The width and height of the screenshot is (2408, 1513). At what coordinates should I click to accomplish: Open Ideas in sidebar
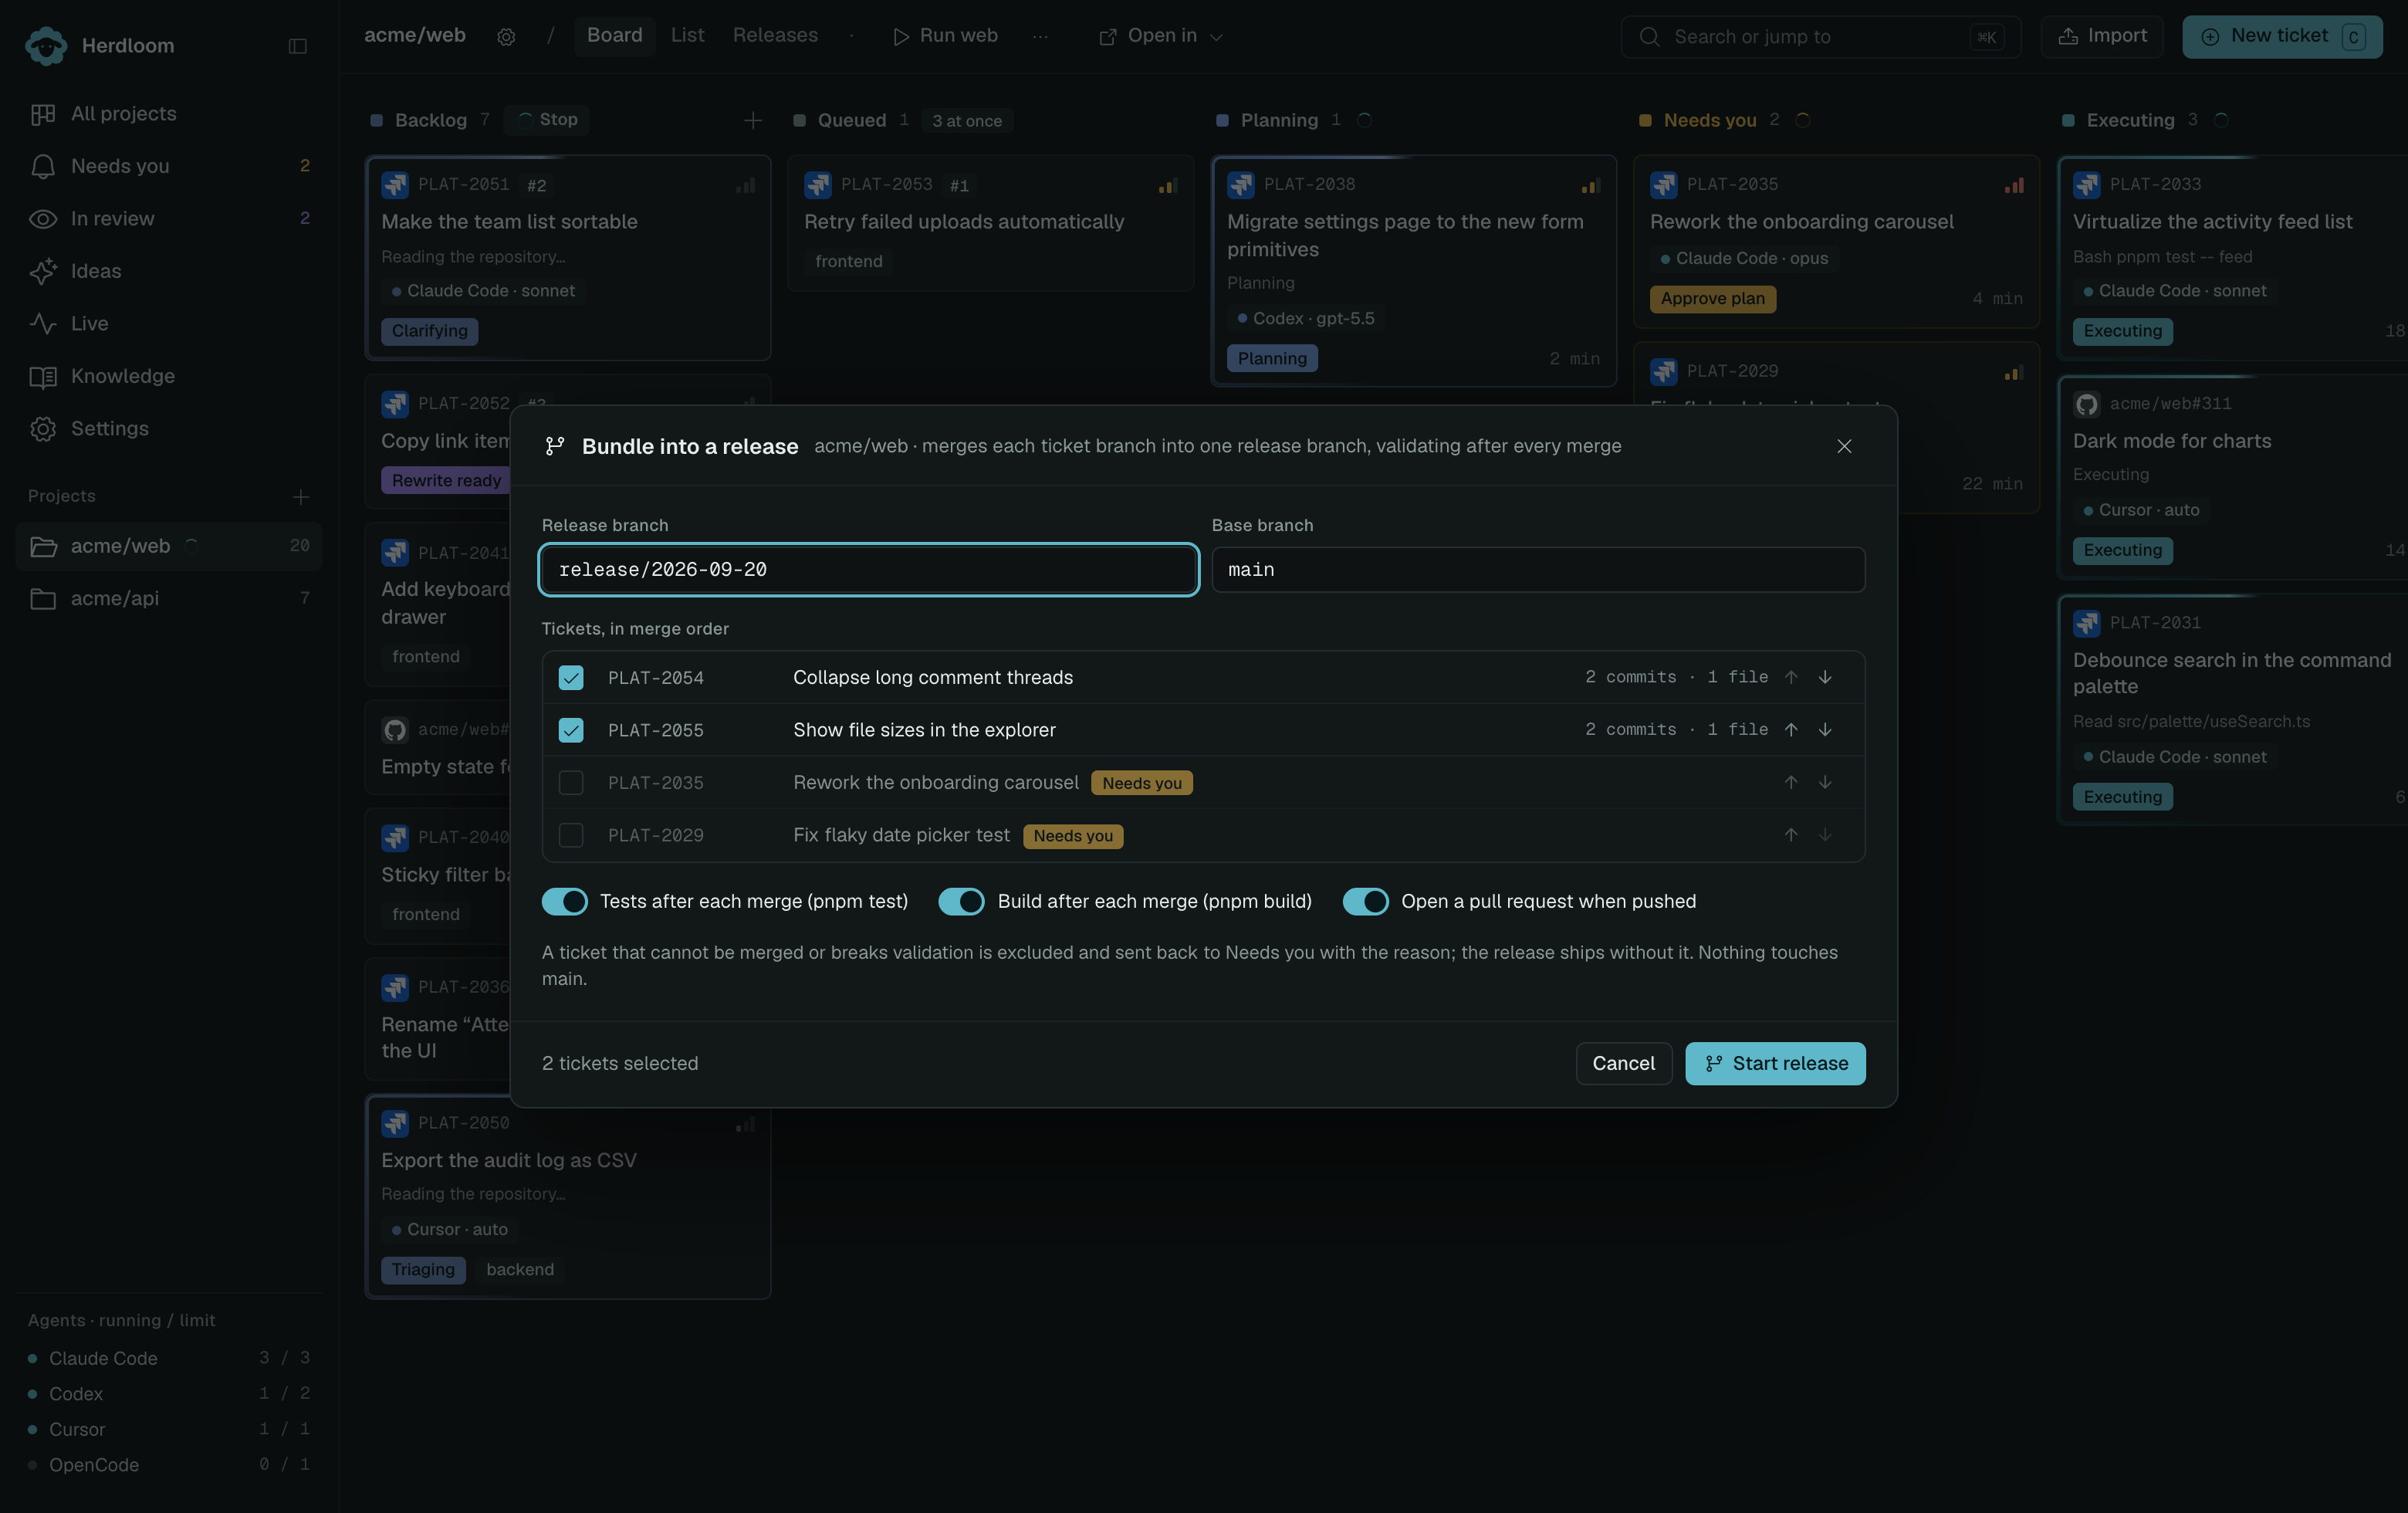point(169,271)
